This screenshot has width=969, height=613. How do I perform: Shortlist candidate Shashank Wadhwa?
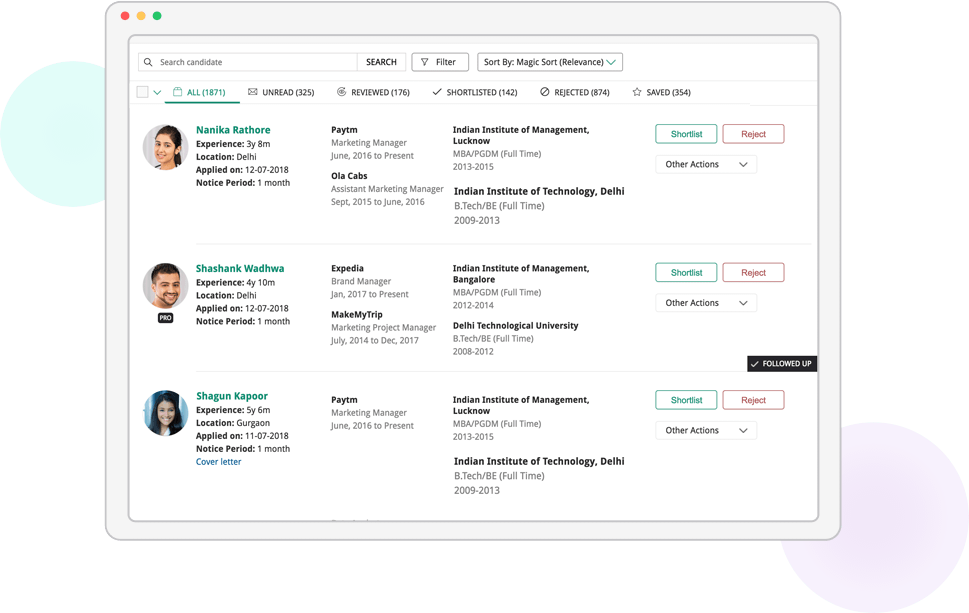point(686,272)
